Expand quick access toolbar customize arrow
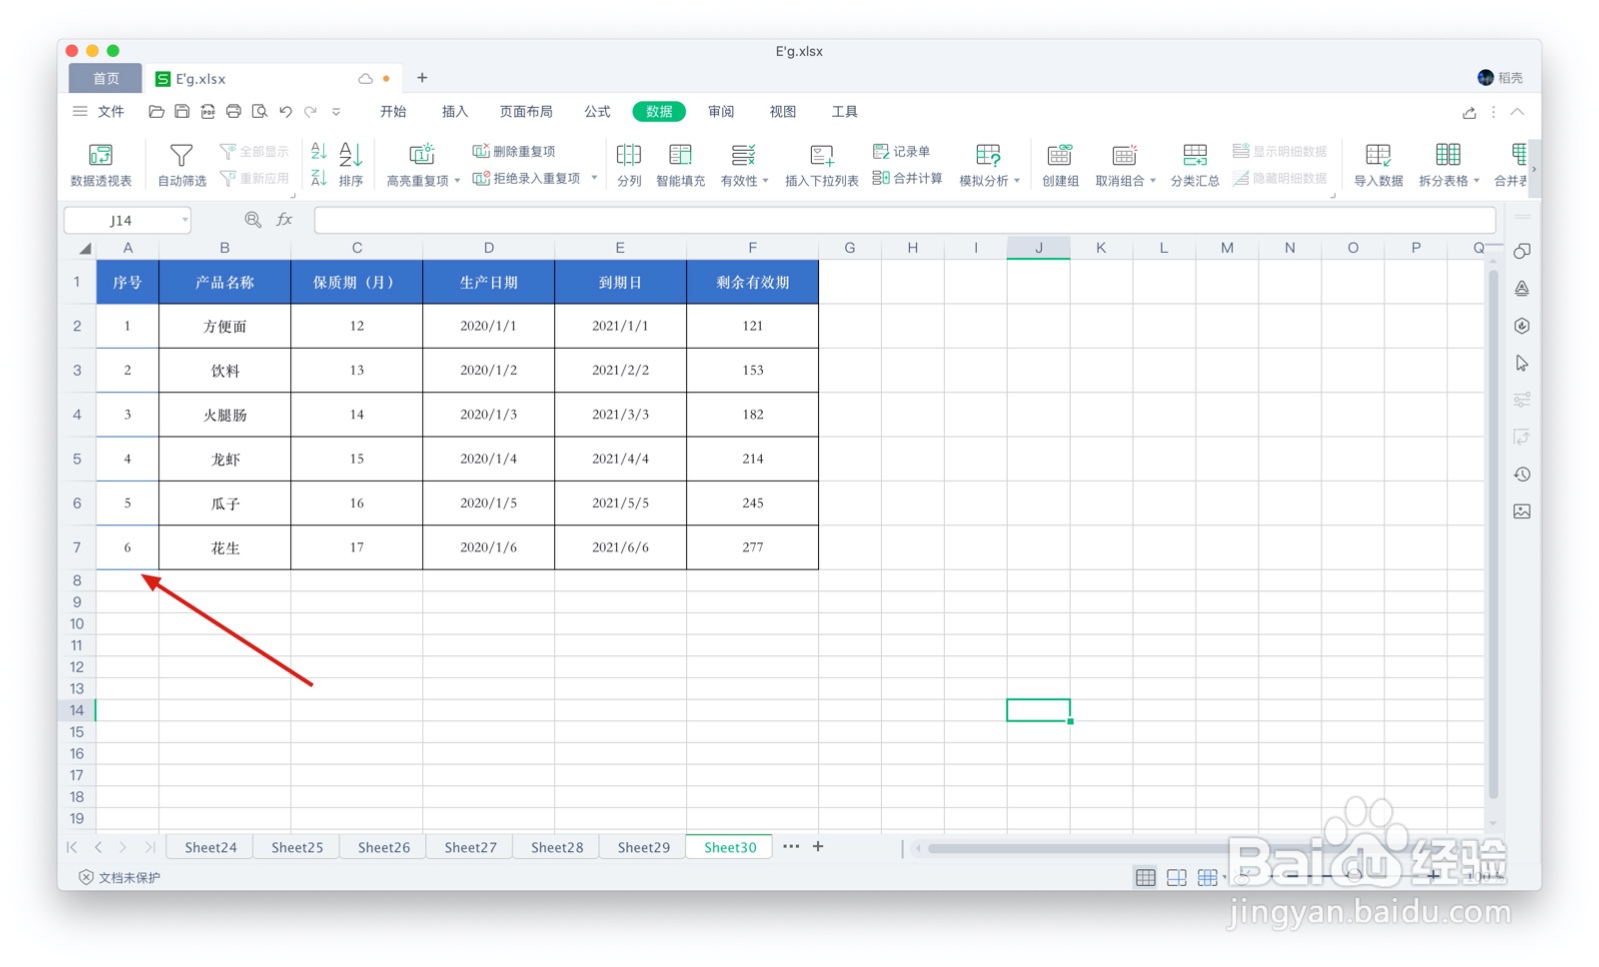 pyautogui.click(x=336, y=112)
